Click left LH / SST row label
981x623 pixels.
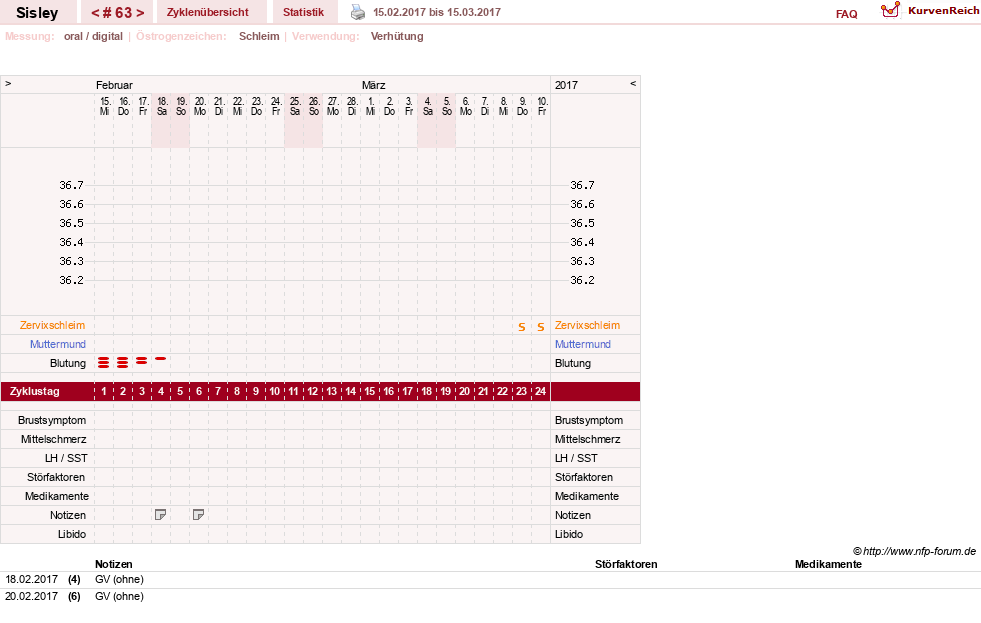point(66,458)
